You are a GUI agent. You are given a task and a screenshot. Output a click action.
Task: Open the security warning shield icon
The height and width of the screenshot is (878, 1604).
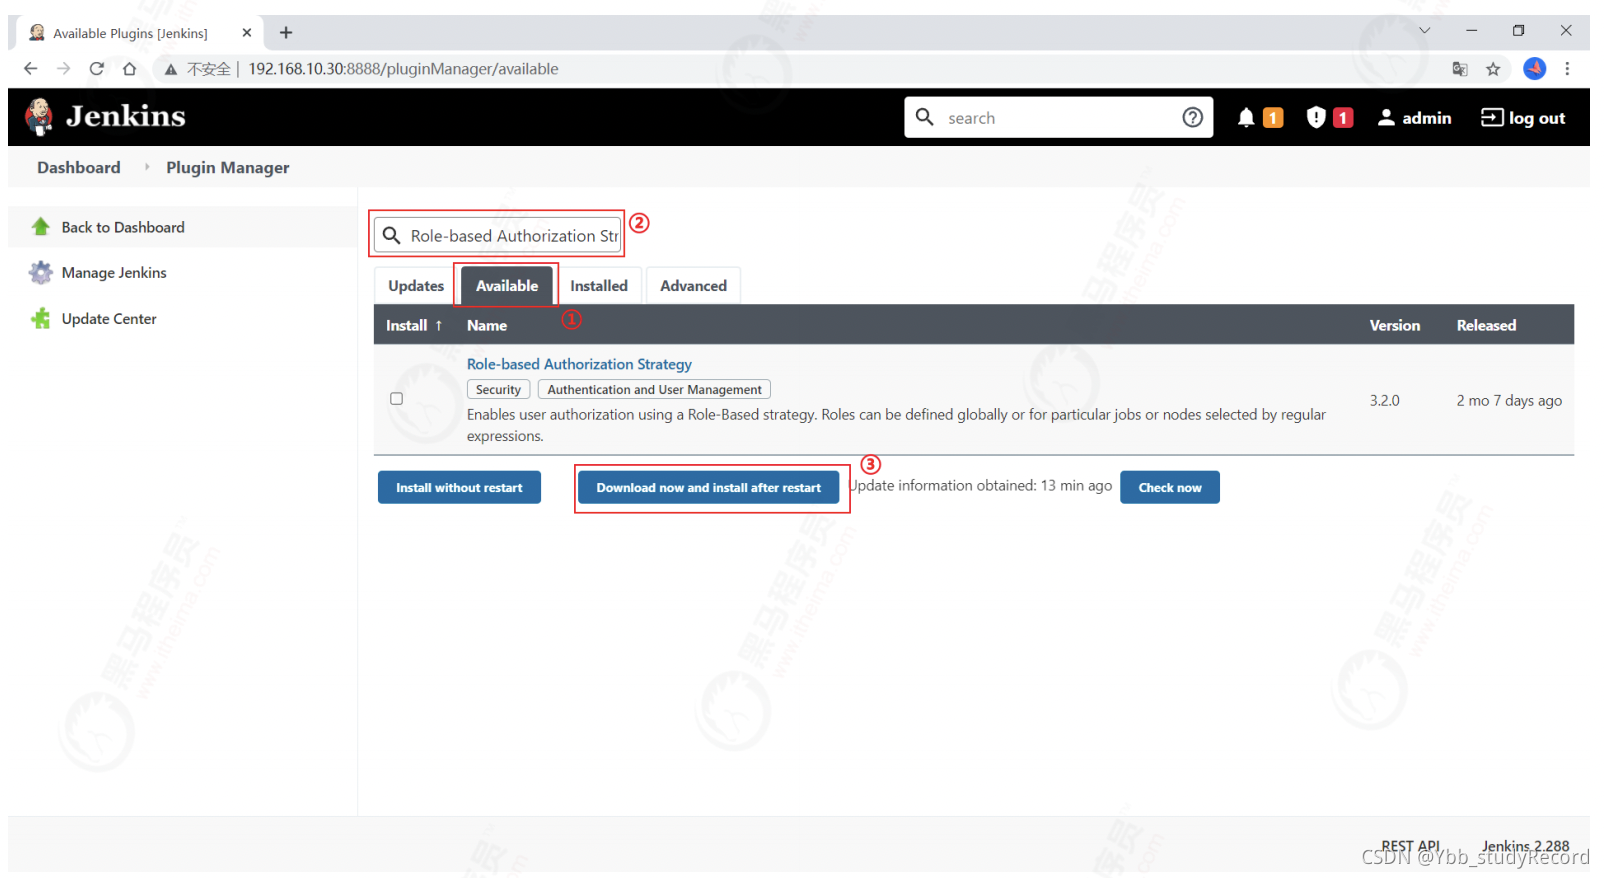pos(1316,117)
